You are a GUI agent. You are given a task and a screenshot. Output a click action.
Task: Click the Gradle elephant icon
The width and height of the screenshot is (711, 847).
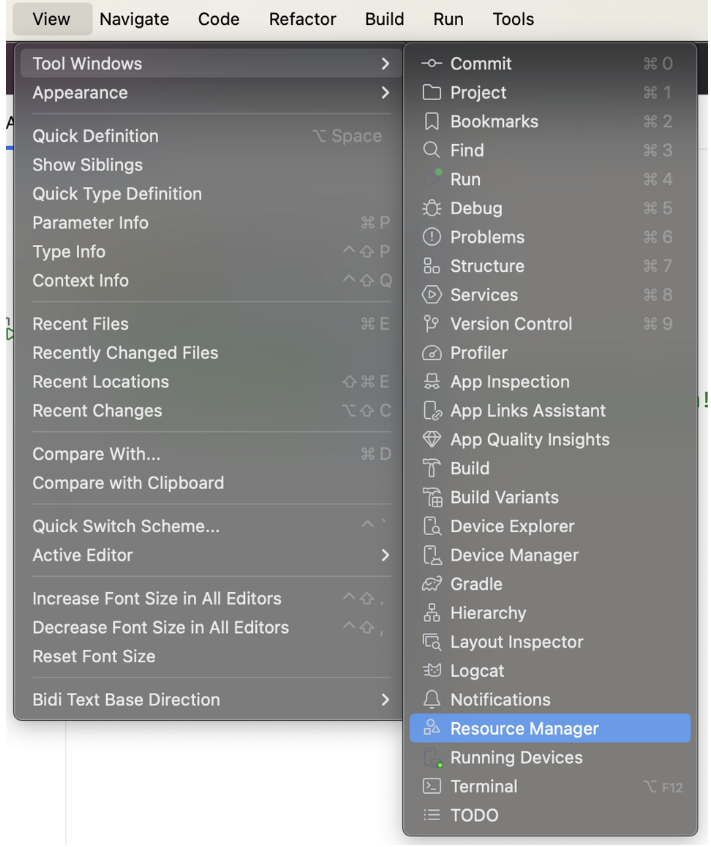tap(432, 584)
